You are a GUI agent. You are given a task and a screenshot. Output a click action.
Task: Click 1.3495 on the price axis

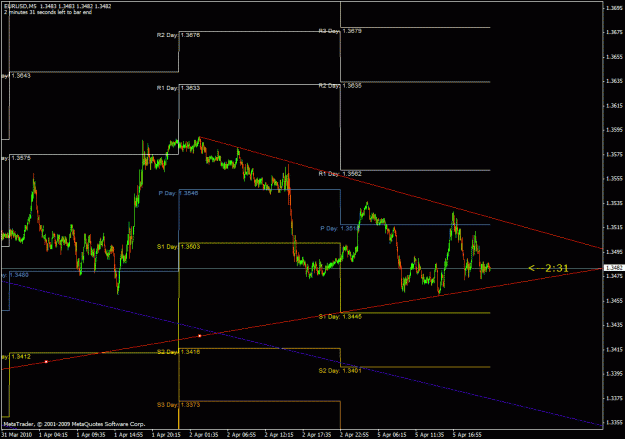pos(614,252)
